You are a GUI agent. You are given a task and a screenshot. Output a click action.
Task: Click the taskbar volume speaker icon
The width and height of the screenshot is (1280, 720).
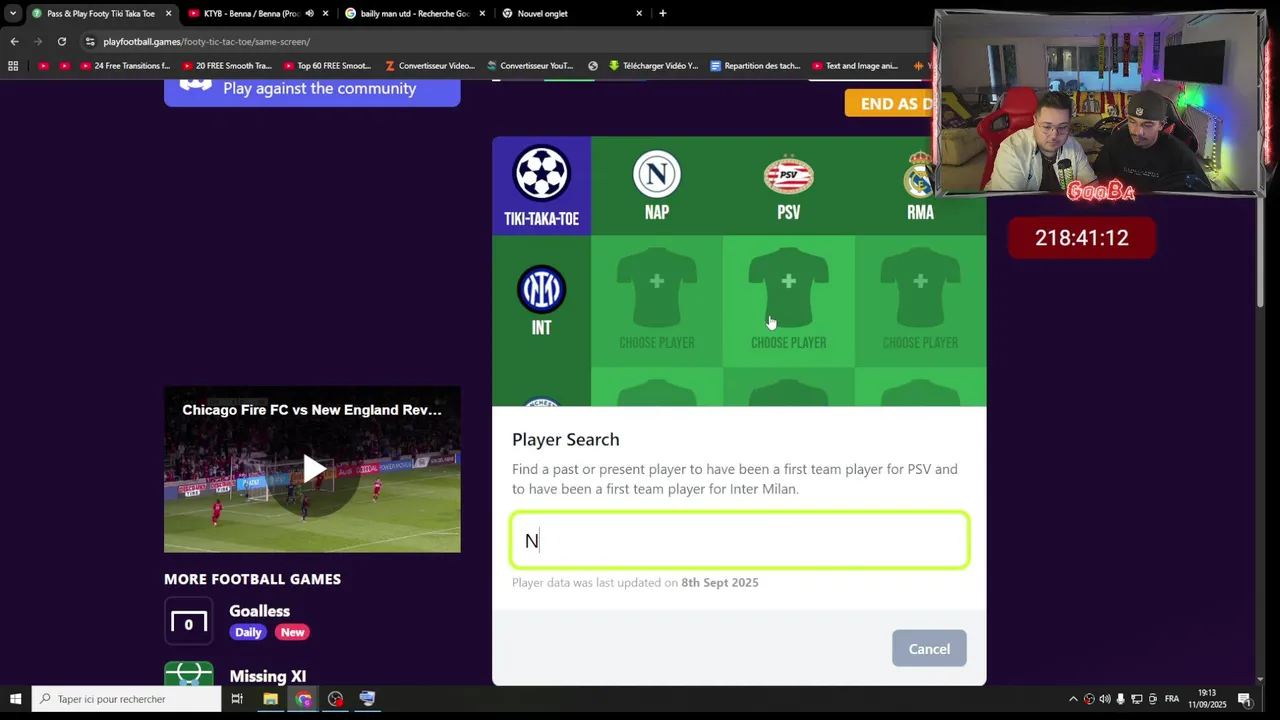pyautogui.click(x=1105, y=699)
